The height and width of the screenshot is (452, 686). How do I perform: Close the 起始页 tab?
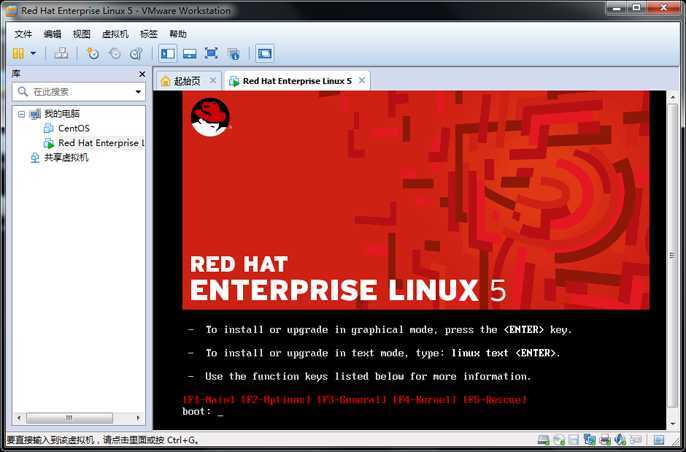(213, 81)
